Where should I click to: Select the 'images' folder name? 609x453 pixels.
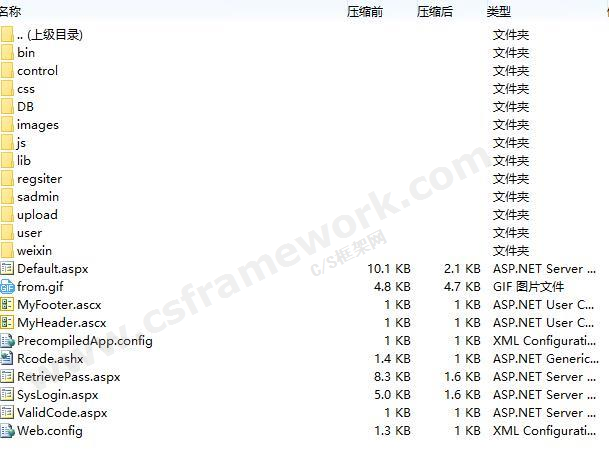pos(38,125)
